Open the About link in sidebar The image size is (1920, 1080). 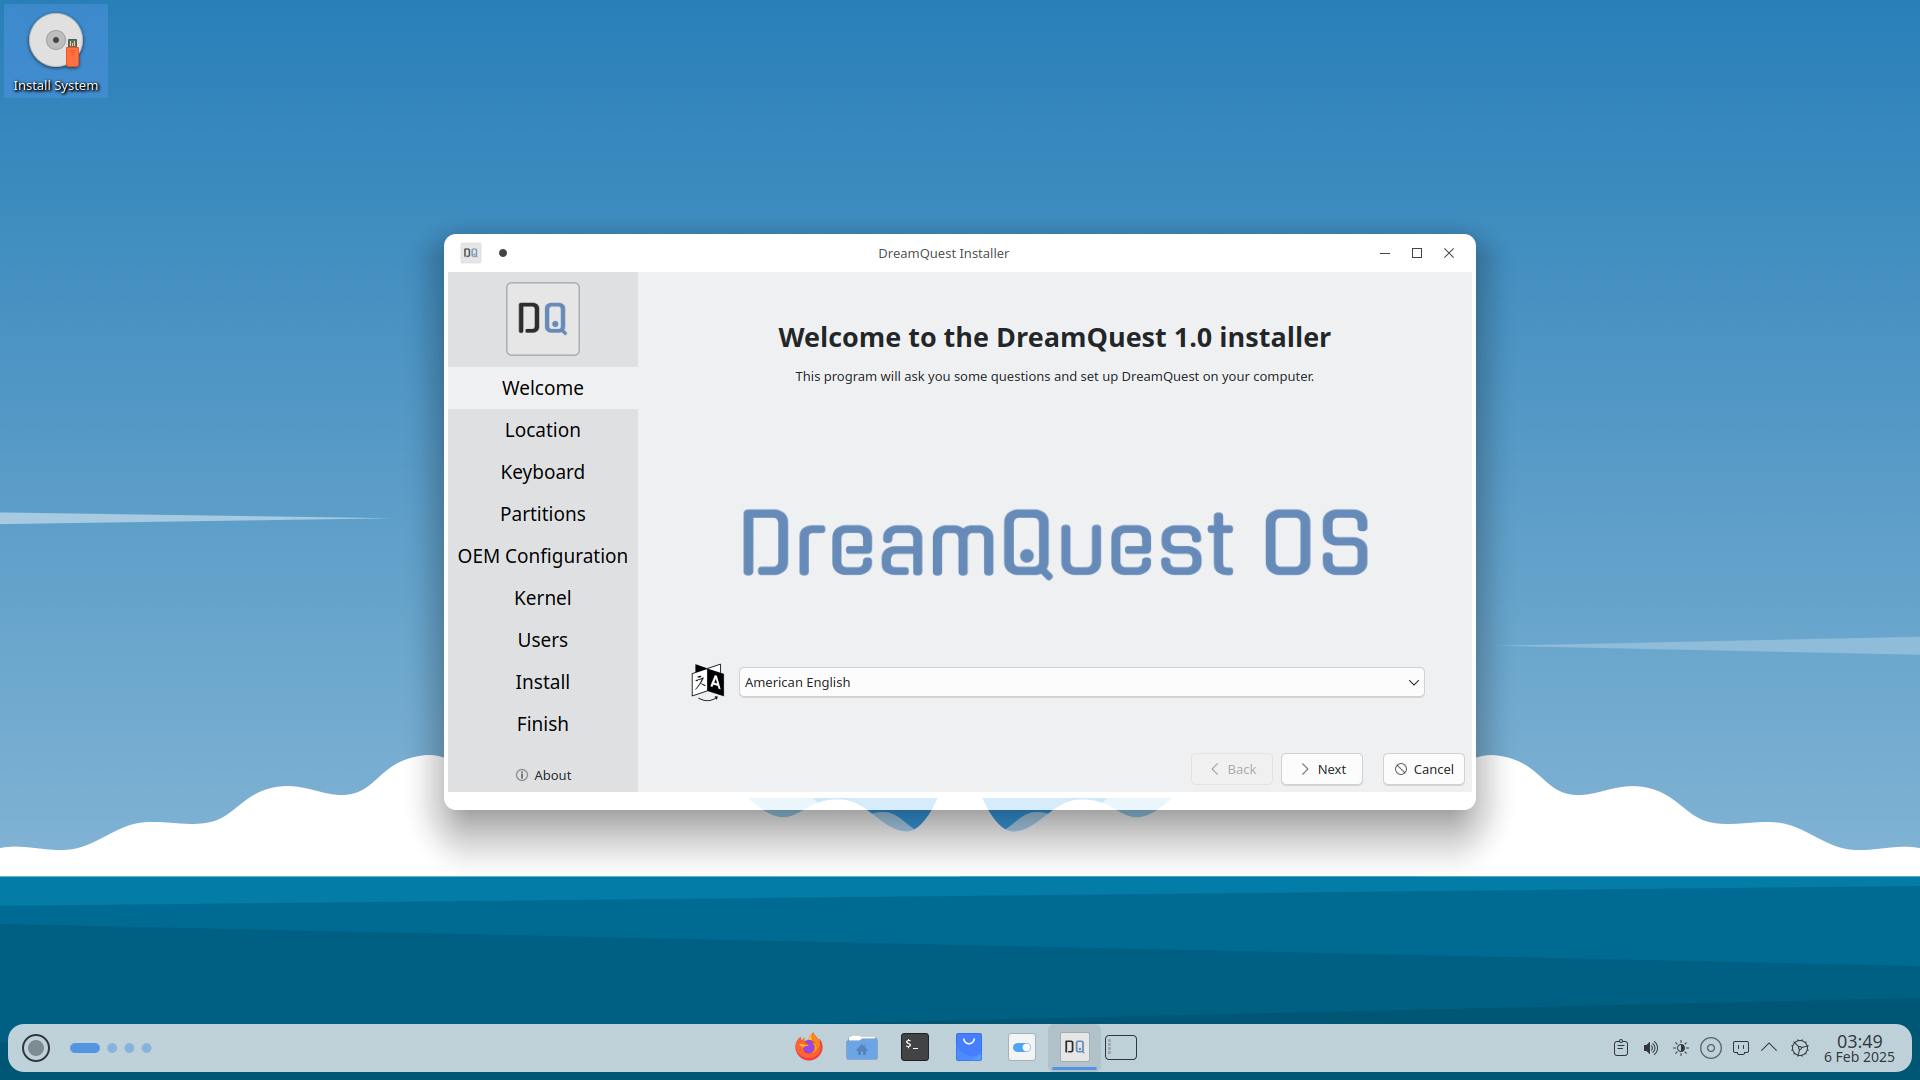[543, 775]
